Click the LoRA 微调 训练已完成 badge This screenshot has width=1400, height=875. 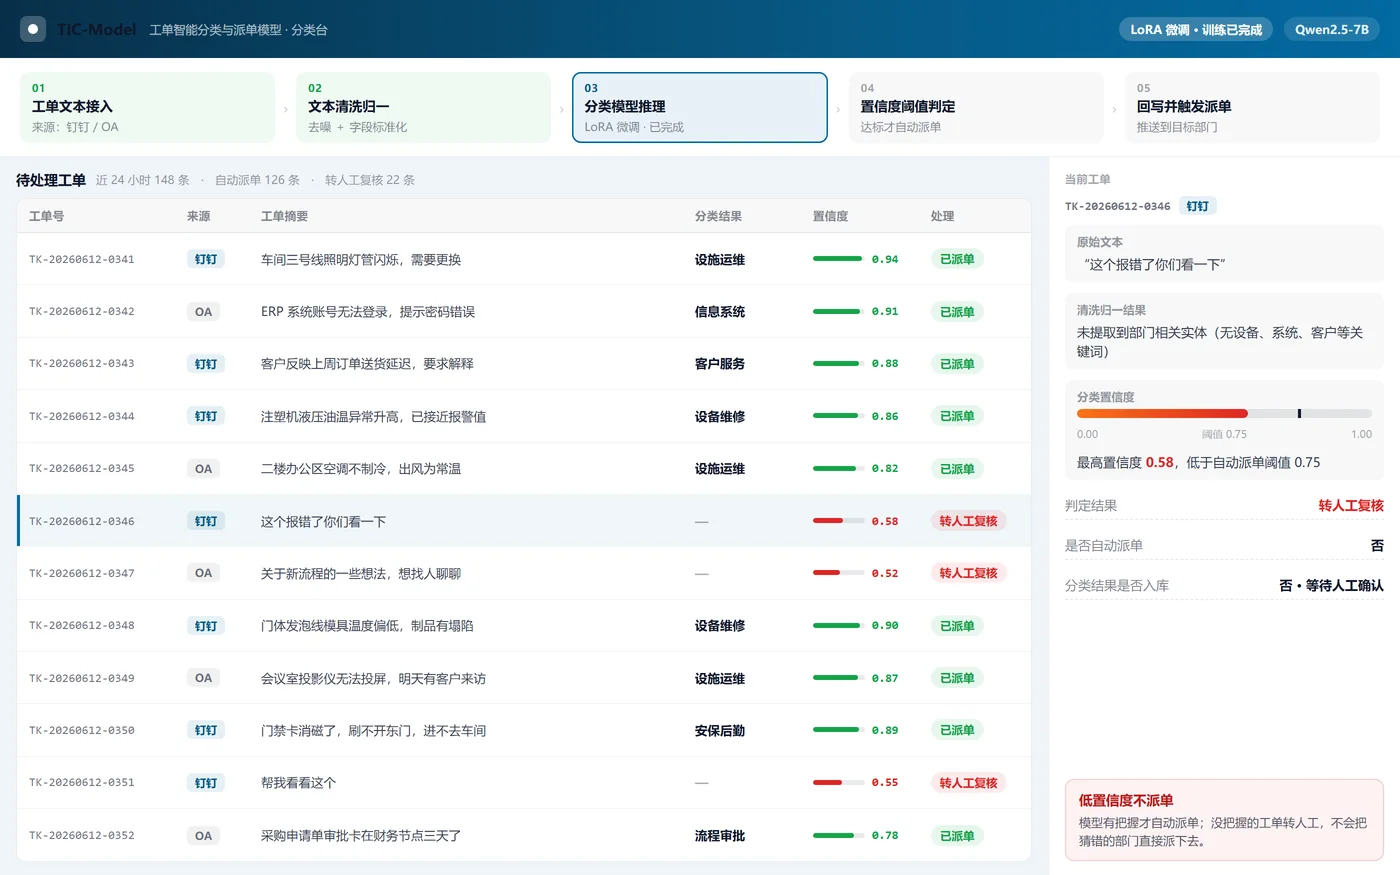(x=1196, y=29)
